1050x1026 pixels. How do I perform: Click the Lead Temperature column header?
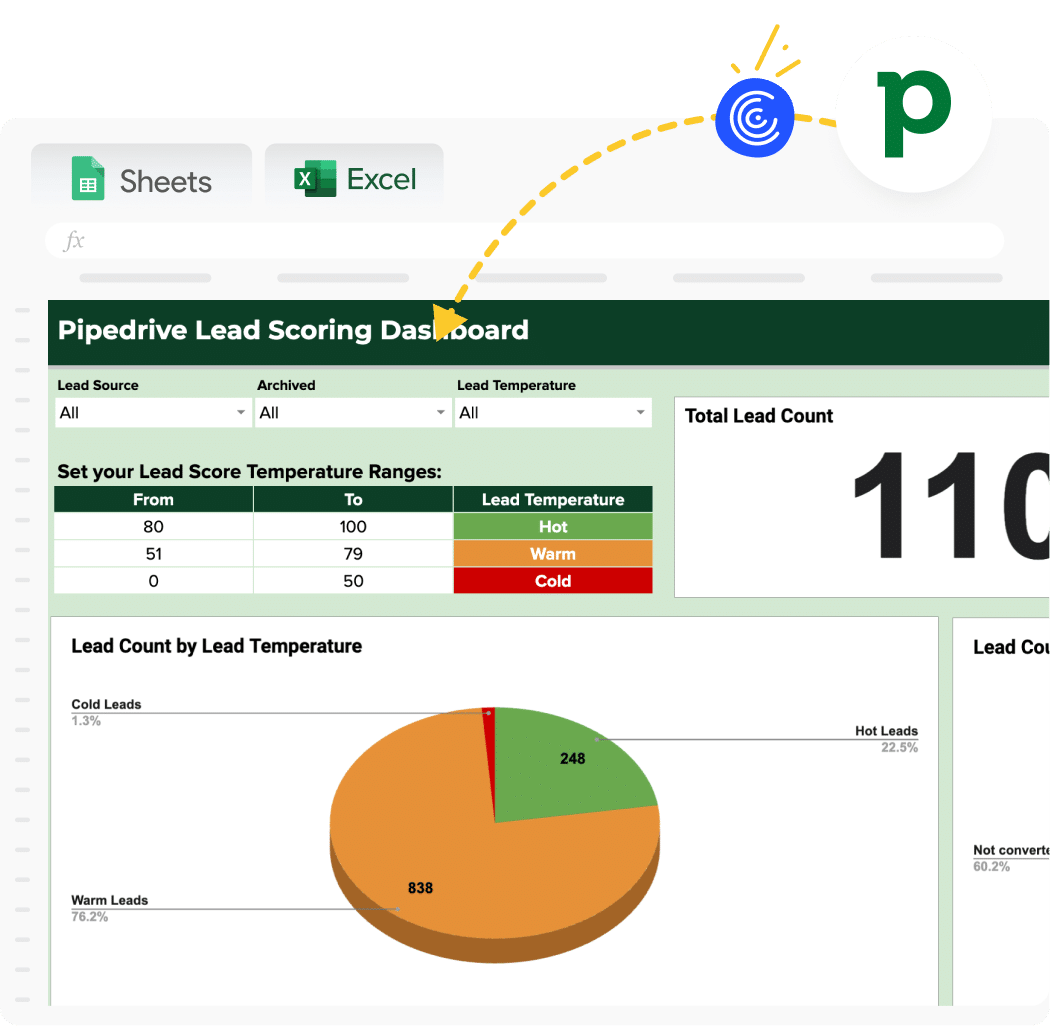point(553,500)
